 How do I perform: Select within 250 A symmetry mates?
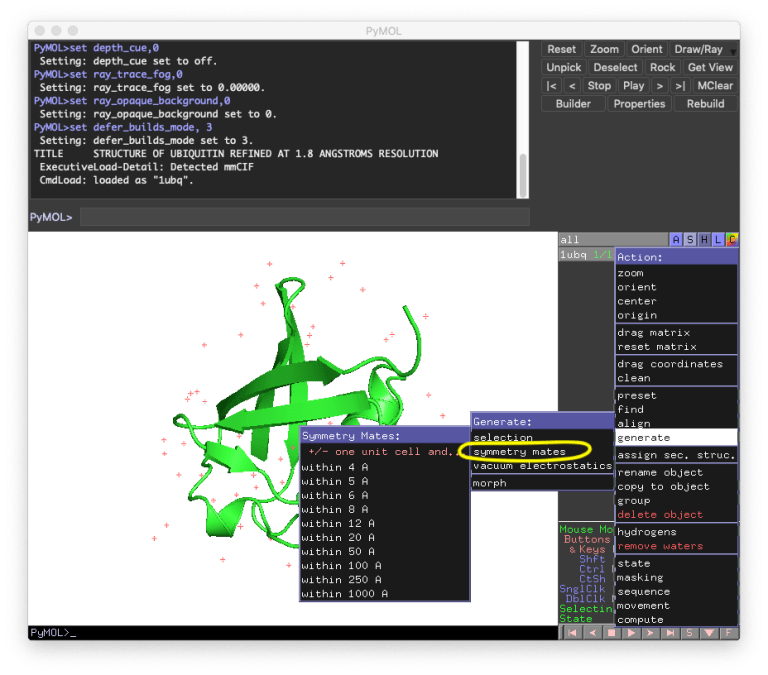click(x=384, y=580)
